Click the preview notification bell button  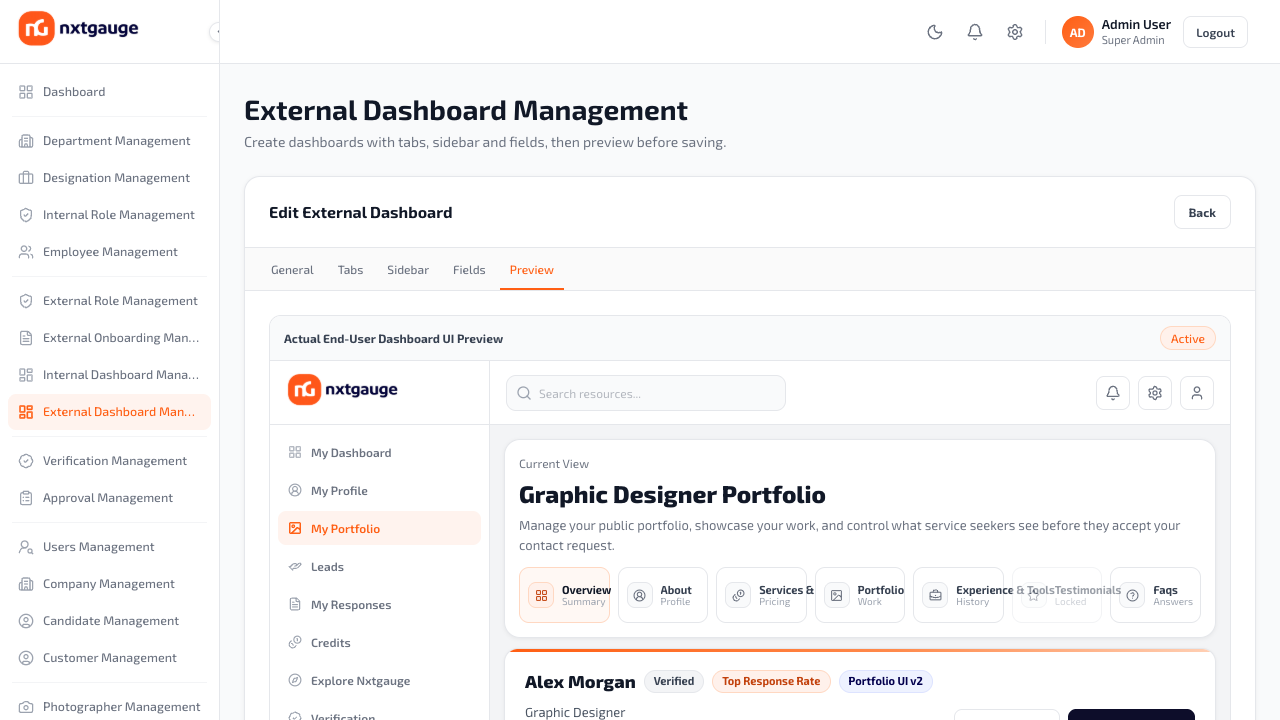(x=1113, y=393)
